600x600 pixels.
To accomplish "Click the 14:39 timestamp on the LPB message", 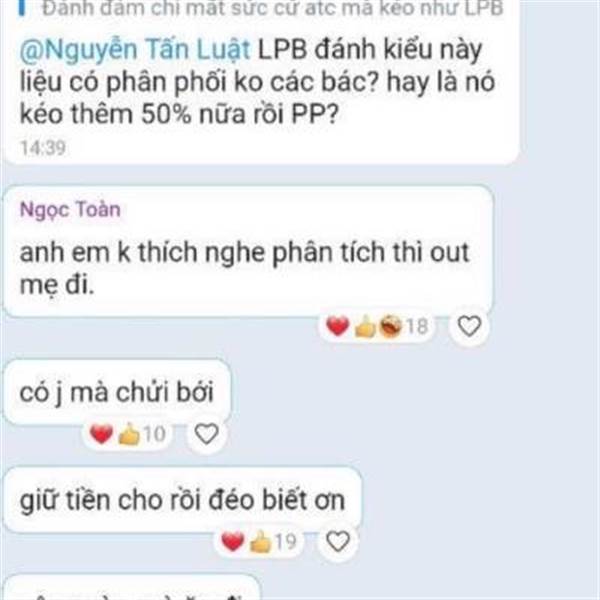I will tap(43, 148).
